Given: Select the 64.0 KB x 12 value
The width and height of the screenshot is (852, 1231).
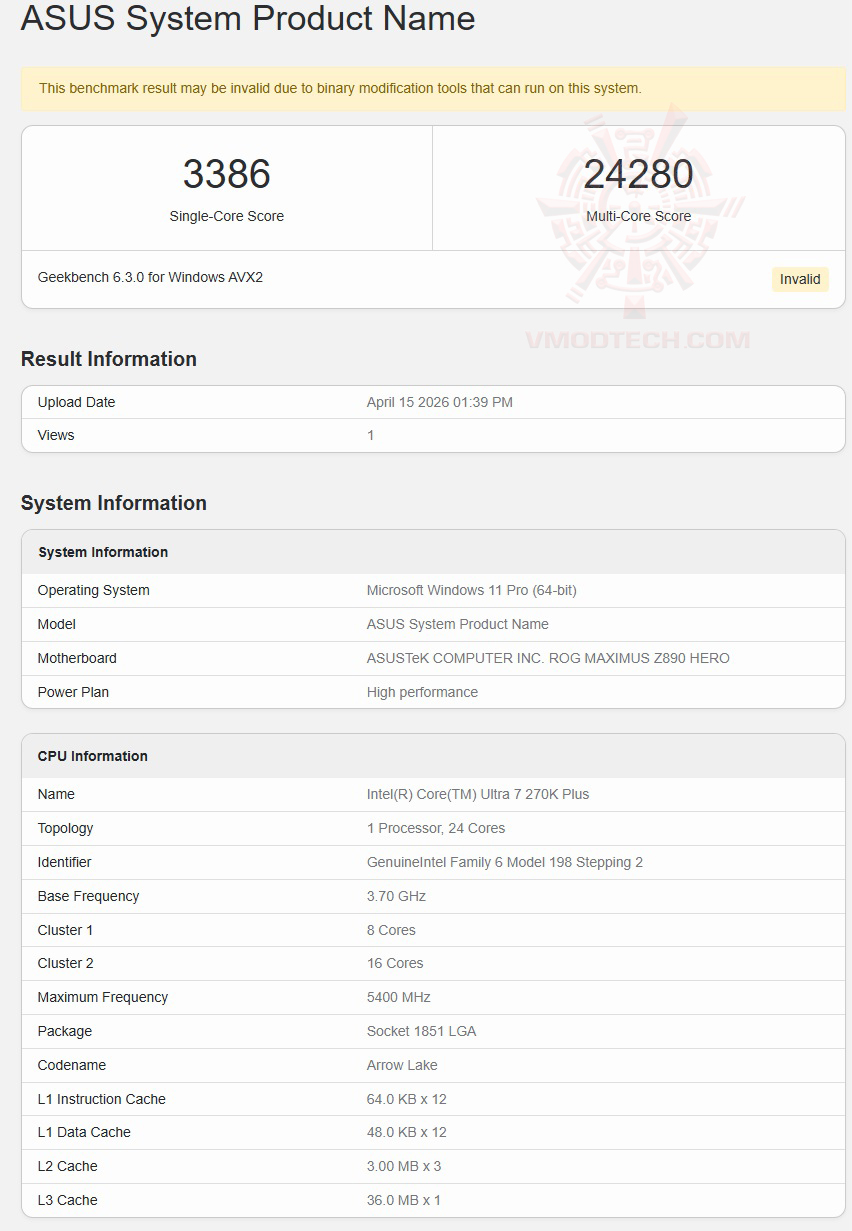Looking at the screenshot, I should tap(407, 1099).
